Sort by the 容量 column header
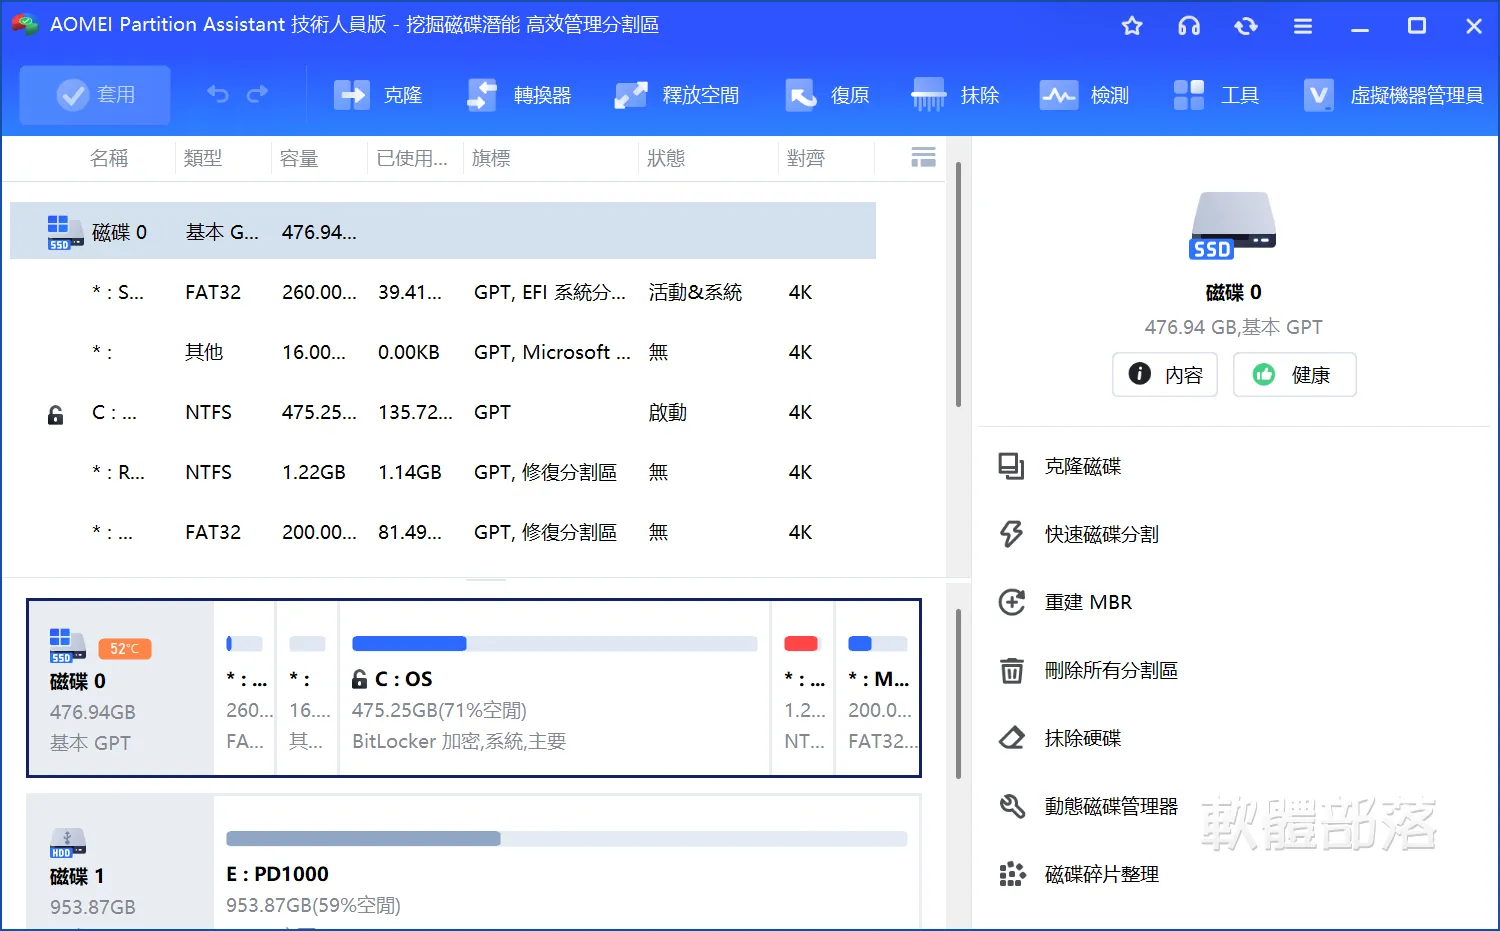 point(299,158)
